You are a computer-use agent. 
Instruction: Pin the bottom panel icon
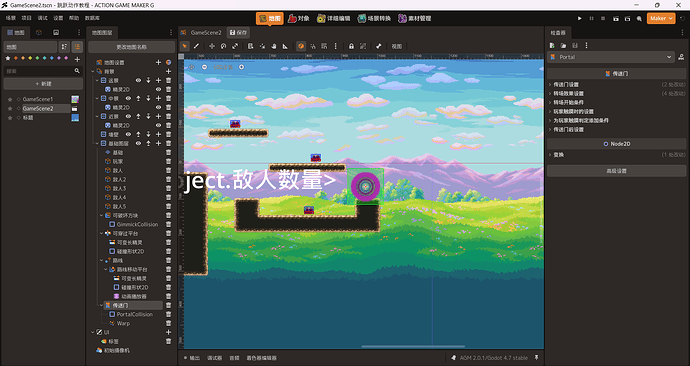[536, 358]
